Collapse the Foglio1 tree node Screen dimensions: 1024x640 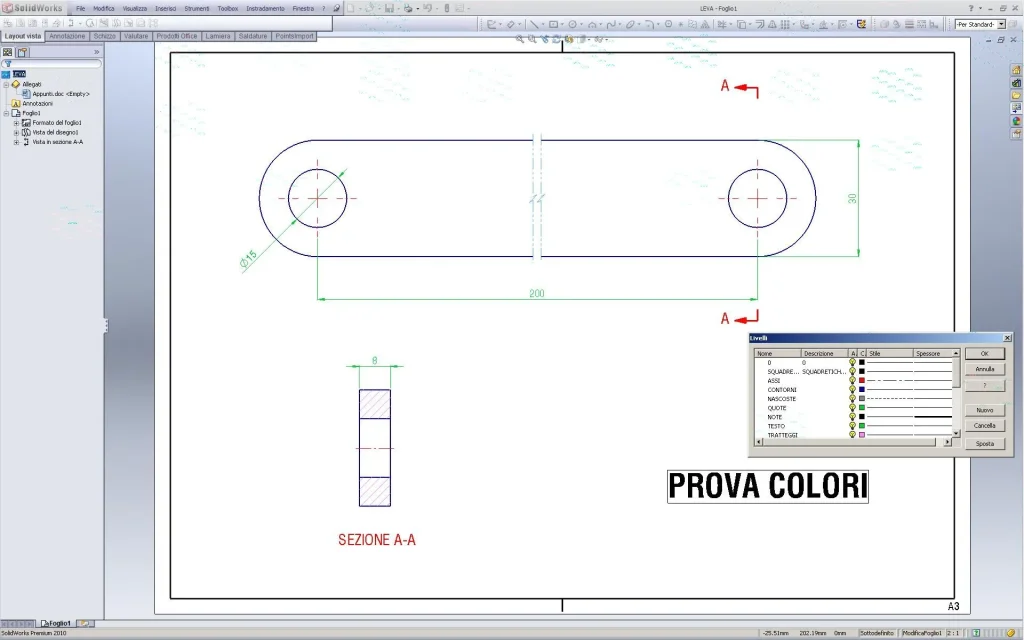pyautogui.click(x=7, y=113)
